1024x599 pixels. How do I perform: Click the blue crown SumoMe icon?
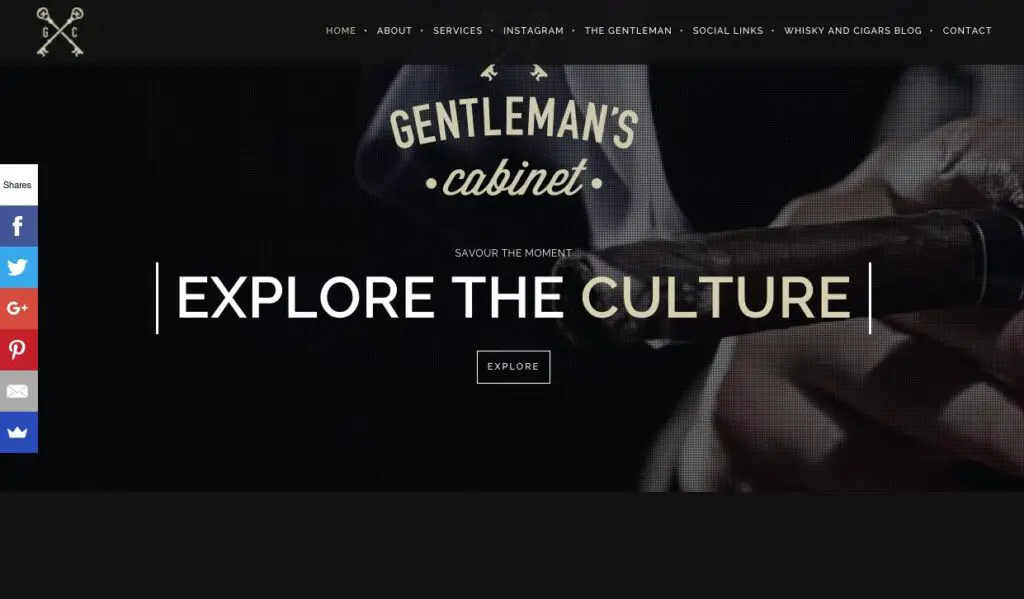click(x=18, y=432)
